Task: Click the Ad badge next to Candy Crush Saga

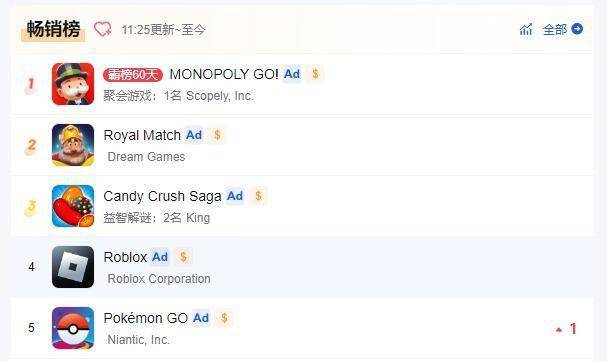Action: tap(235, 196)
